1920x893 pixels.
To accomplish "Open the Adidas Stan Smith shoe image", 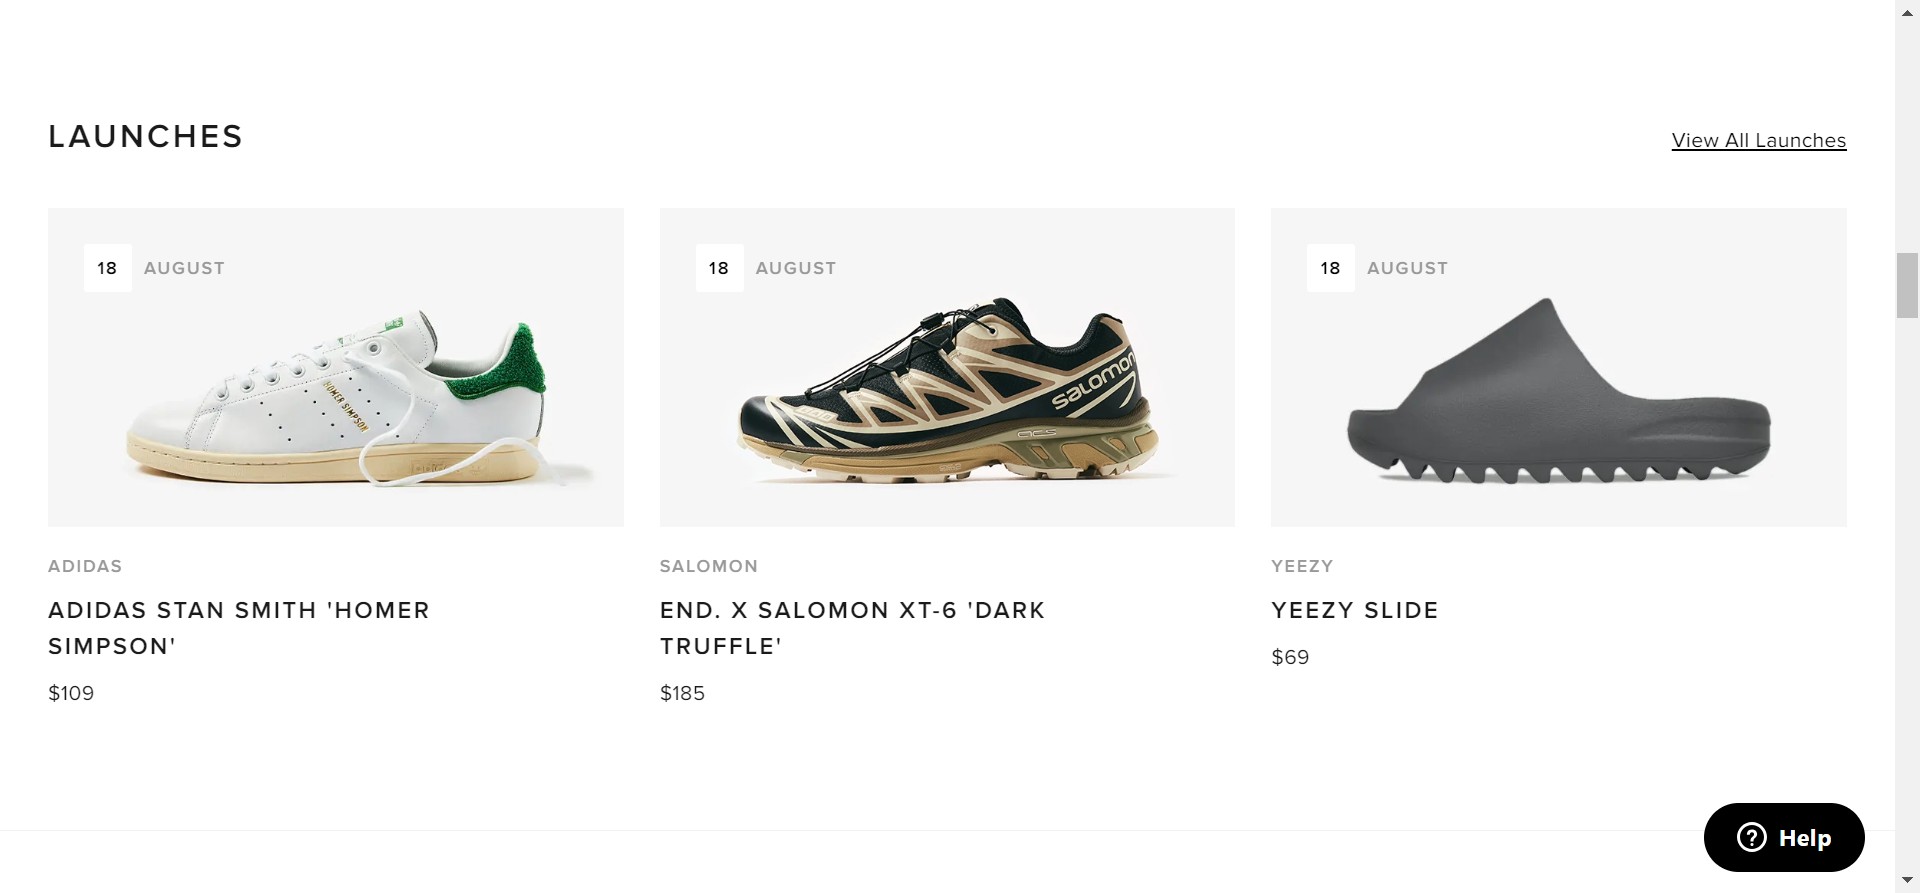I will pos(336,400).
